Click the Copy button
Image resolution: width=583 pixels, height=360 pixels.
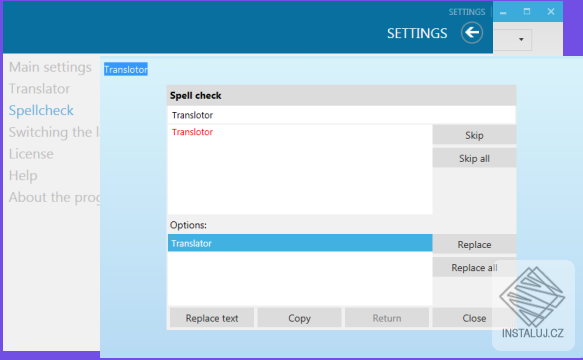[x=299, y=318]
